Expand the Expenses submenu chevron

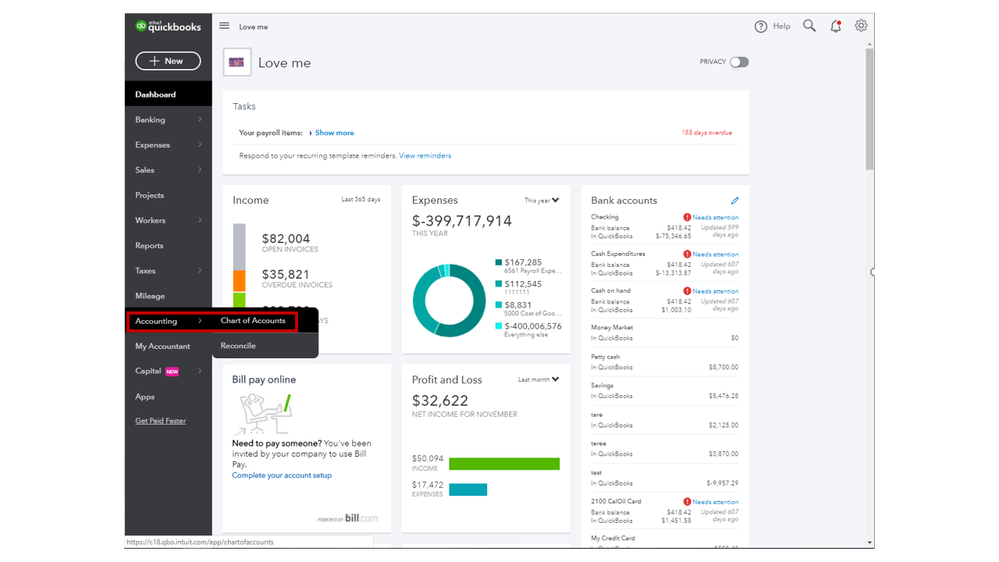point(200,145)
